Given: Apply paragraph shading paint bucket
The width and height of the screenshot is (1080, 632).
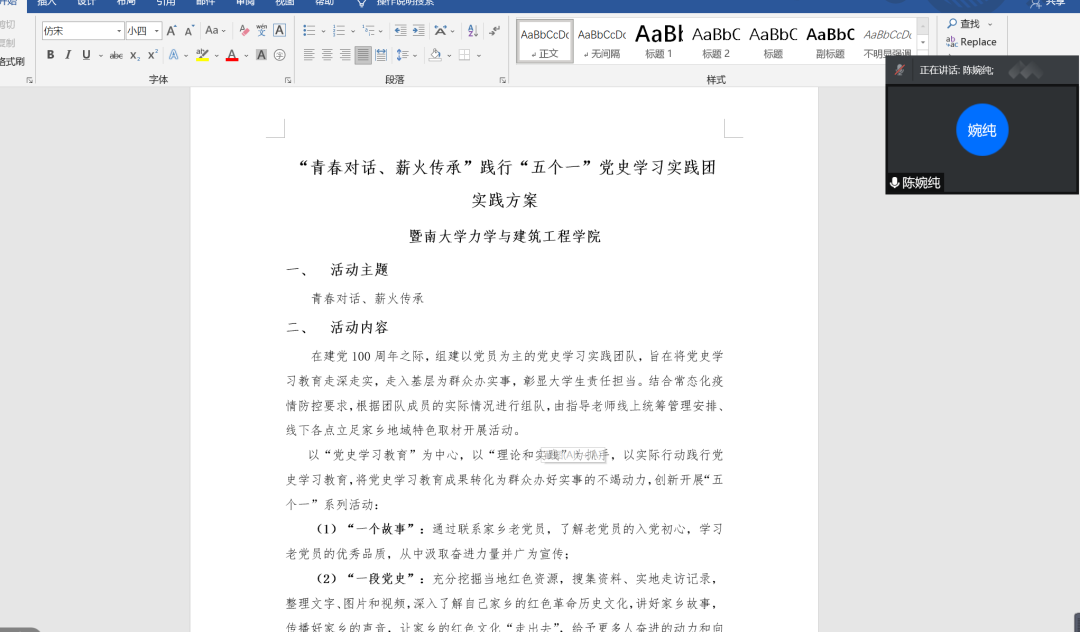Looking at the screenshot, I should pyautogui.click(x=435, y=54).
